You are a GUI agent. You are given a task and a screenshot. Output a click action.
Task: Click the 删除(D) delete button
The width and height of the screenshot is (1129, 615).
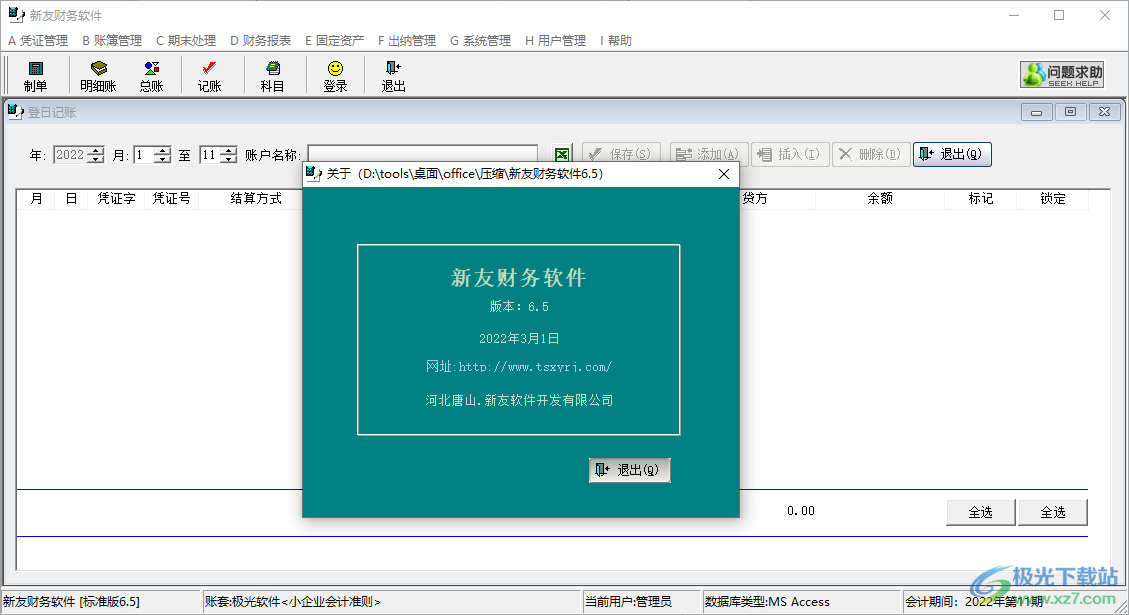[x=871, y=154]
